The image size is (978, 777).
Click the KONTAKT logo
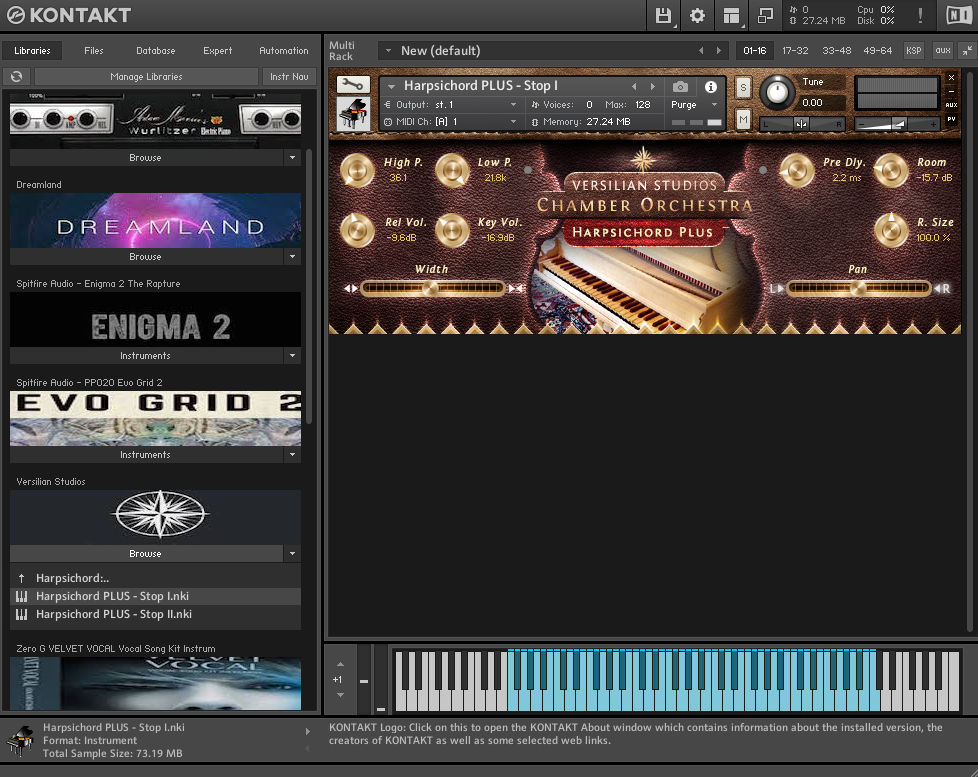pos(69,15)
